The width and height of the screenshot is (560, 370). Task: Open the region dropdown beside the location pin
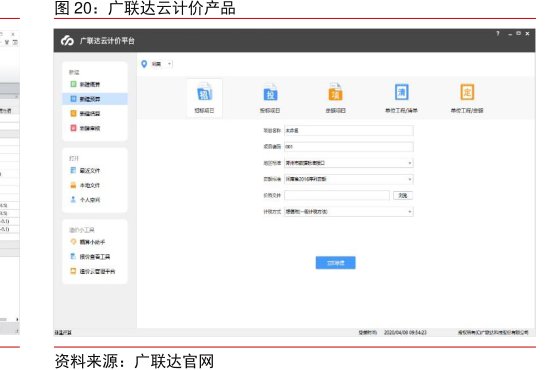[x=169, y=64]
